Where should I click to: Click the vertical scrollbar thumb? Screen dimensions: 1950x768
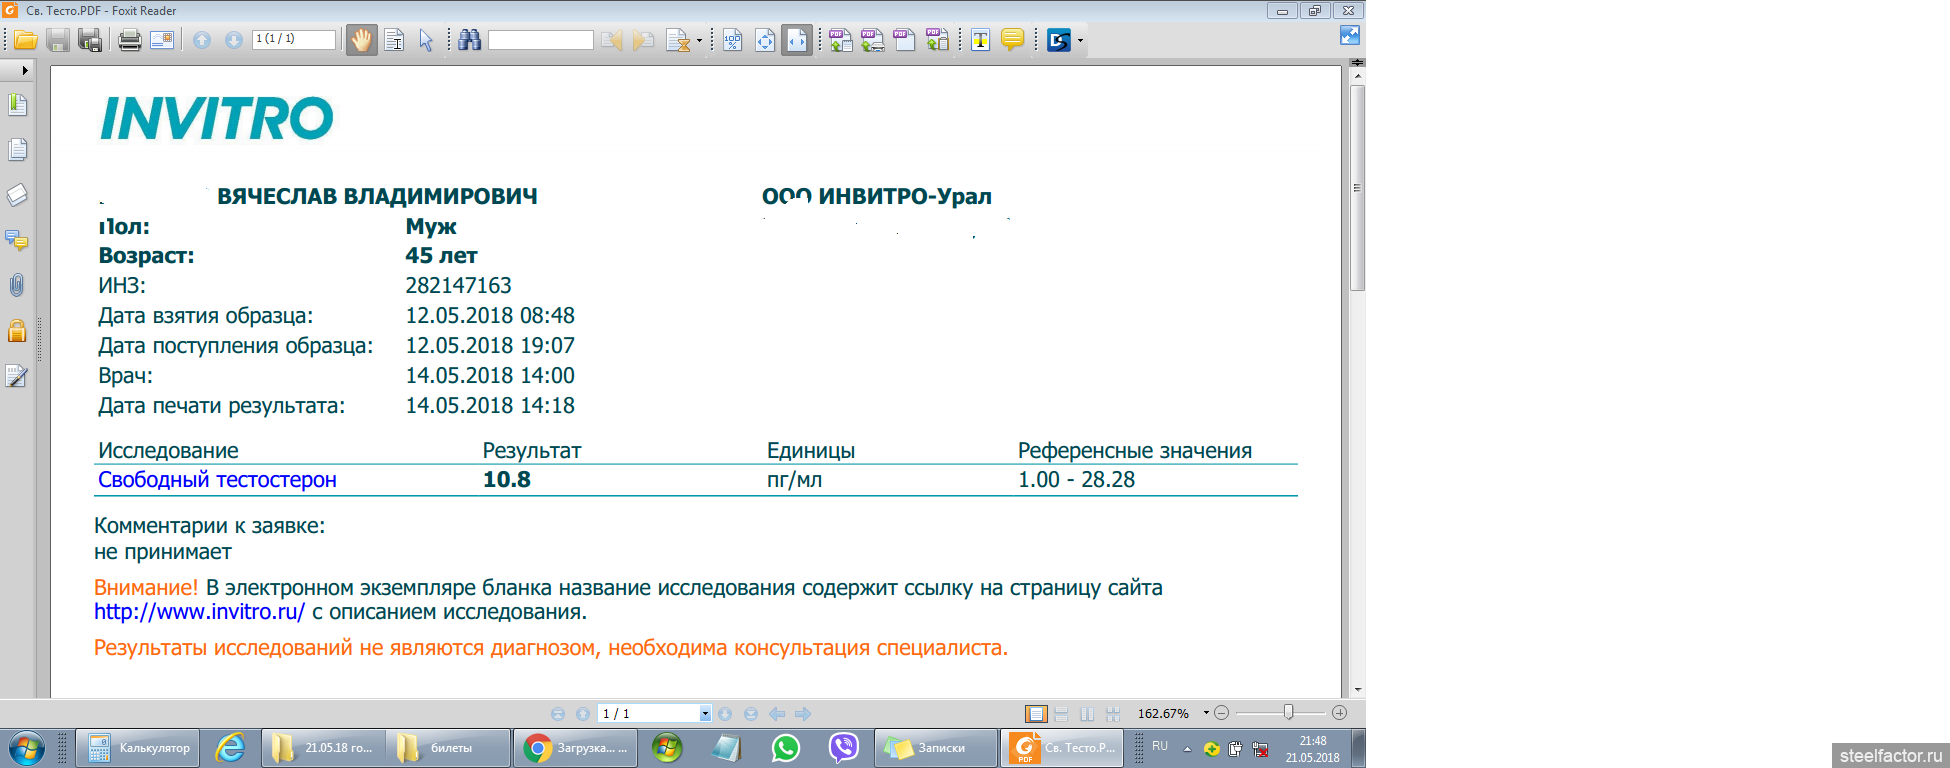[1357, 188]
